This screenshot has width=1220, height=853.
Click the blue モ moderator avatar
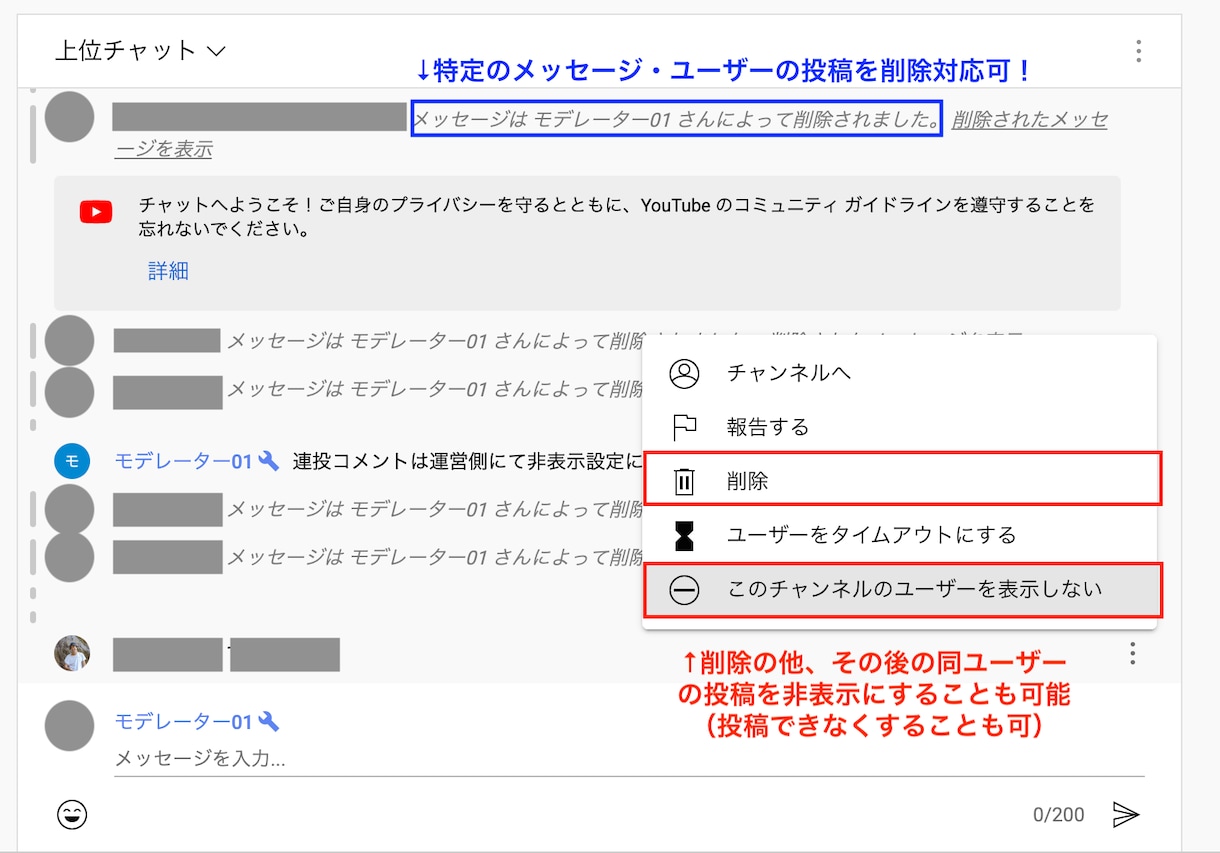(x=72, y=461)
